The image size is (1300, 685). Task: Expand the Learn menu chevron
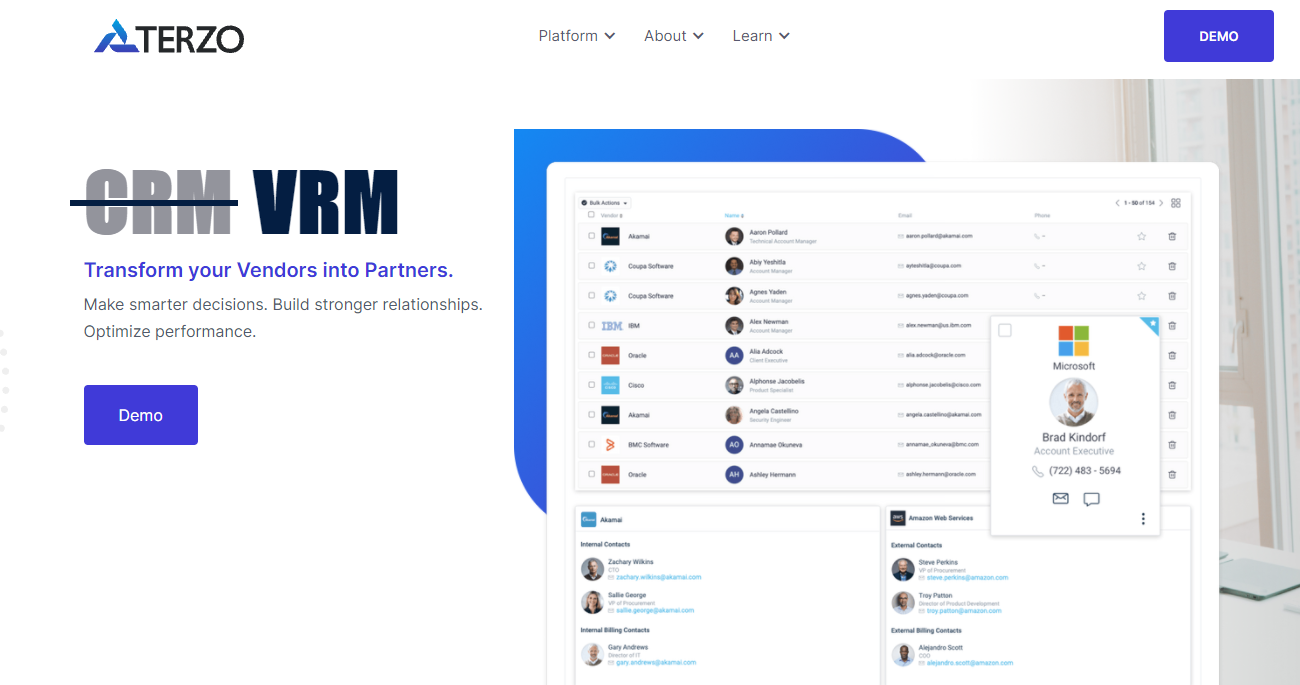(x=784, y=36)
